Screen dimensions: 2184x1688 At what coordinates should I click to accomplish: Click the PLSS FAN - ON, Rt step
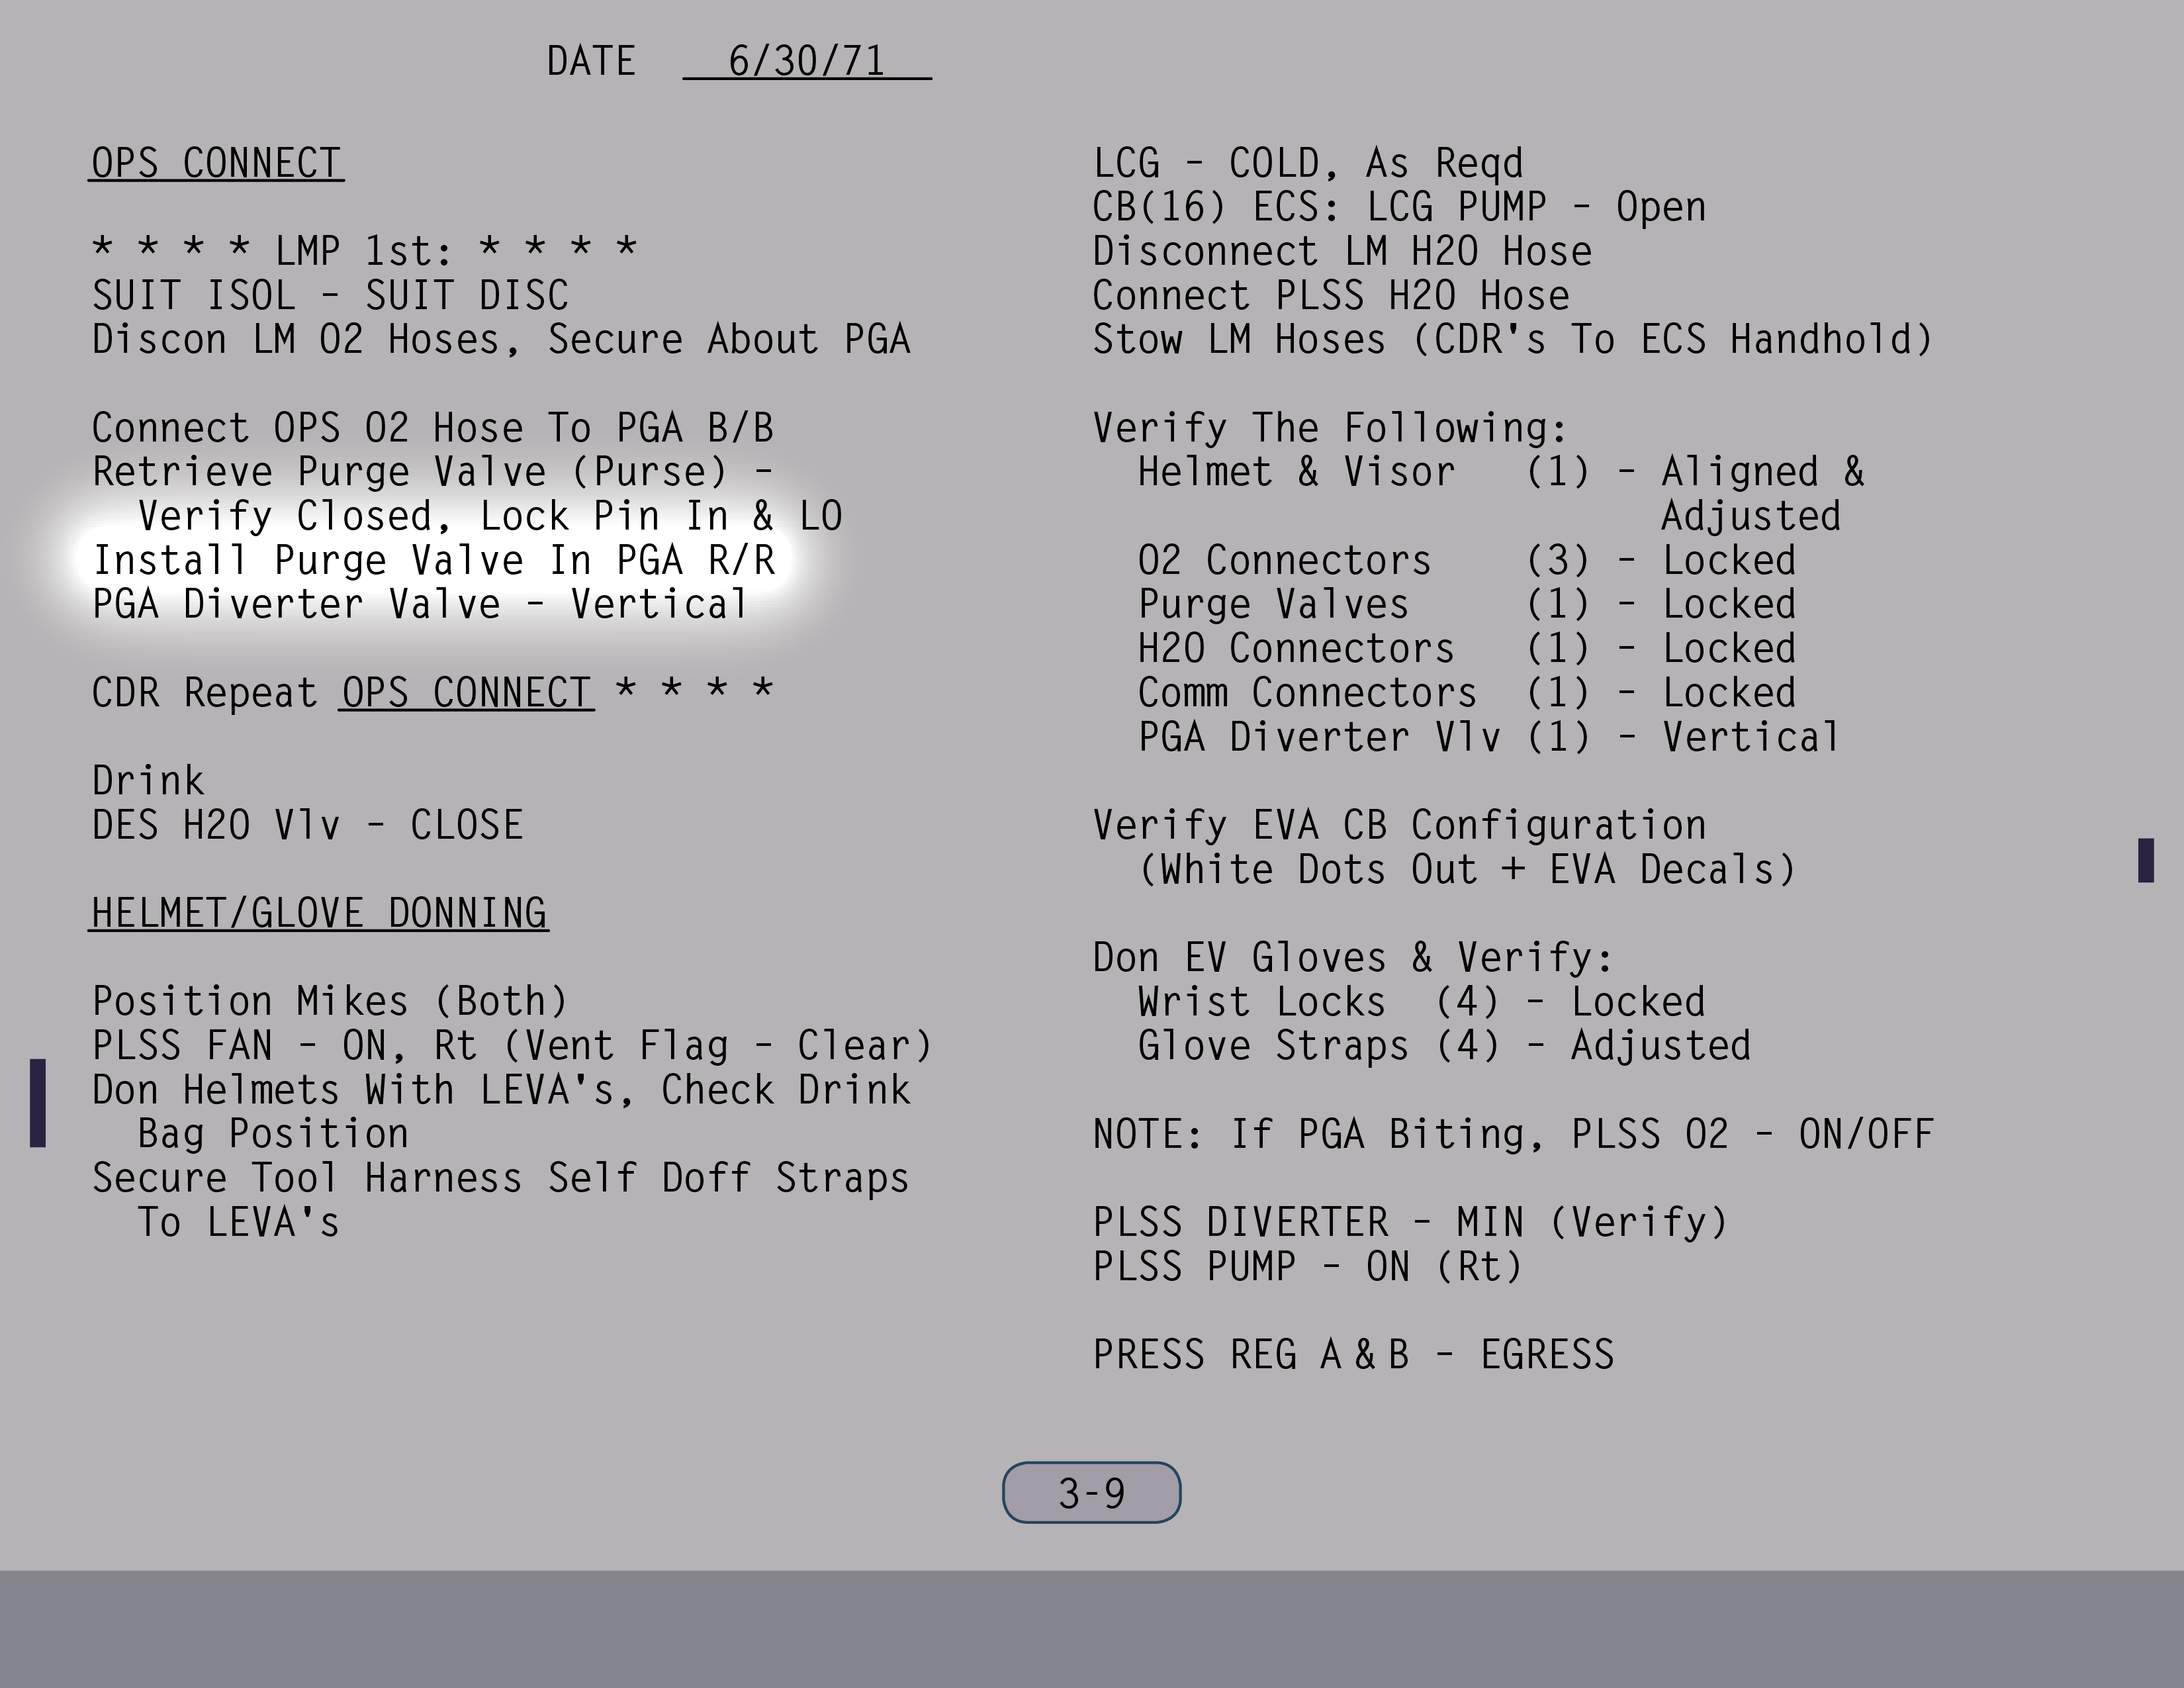coord(511,1046)
